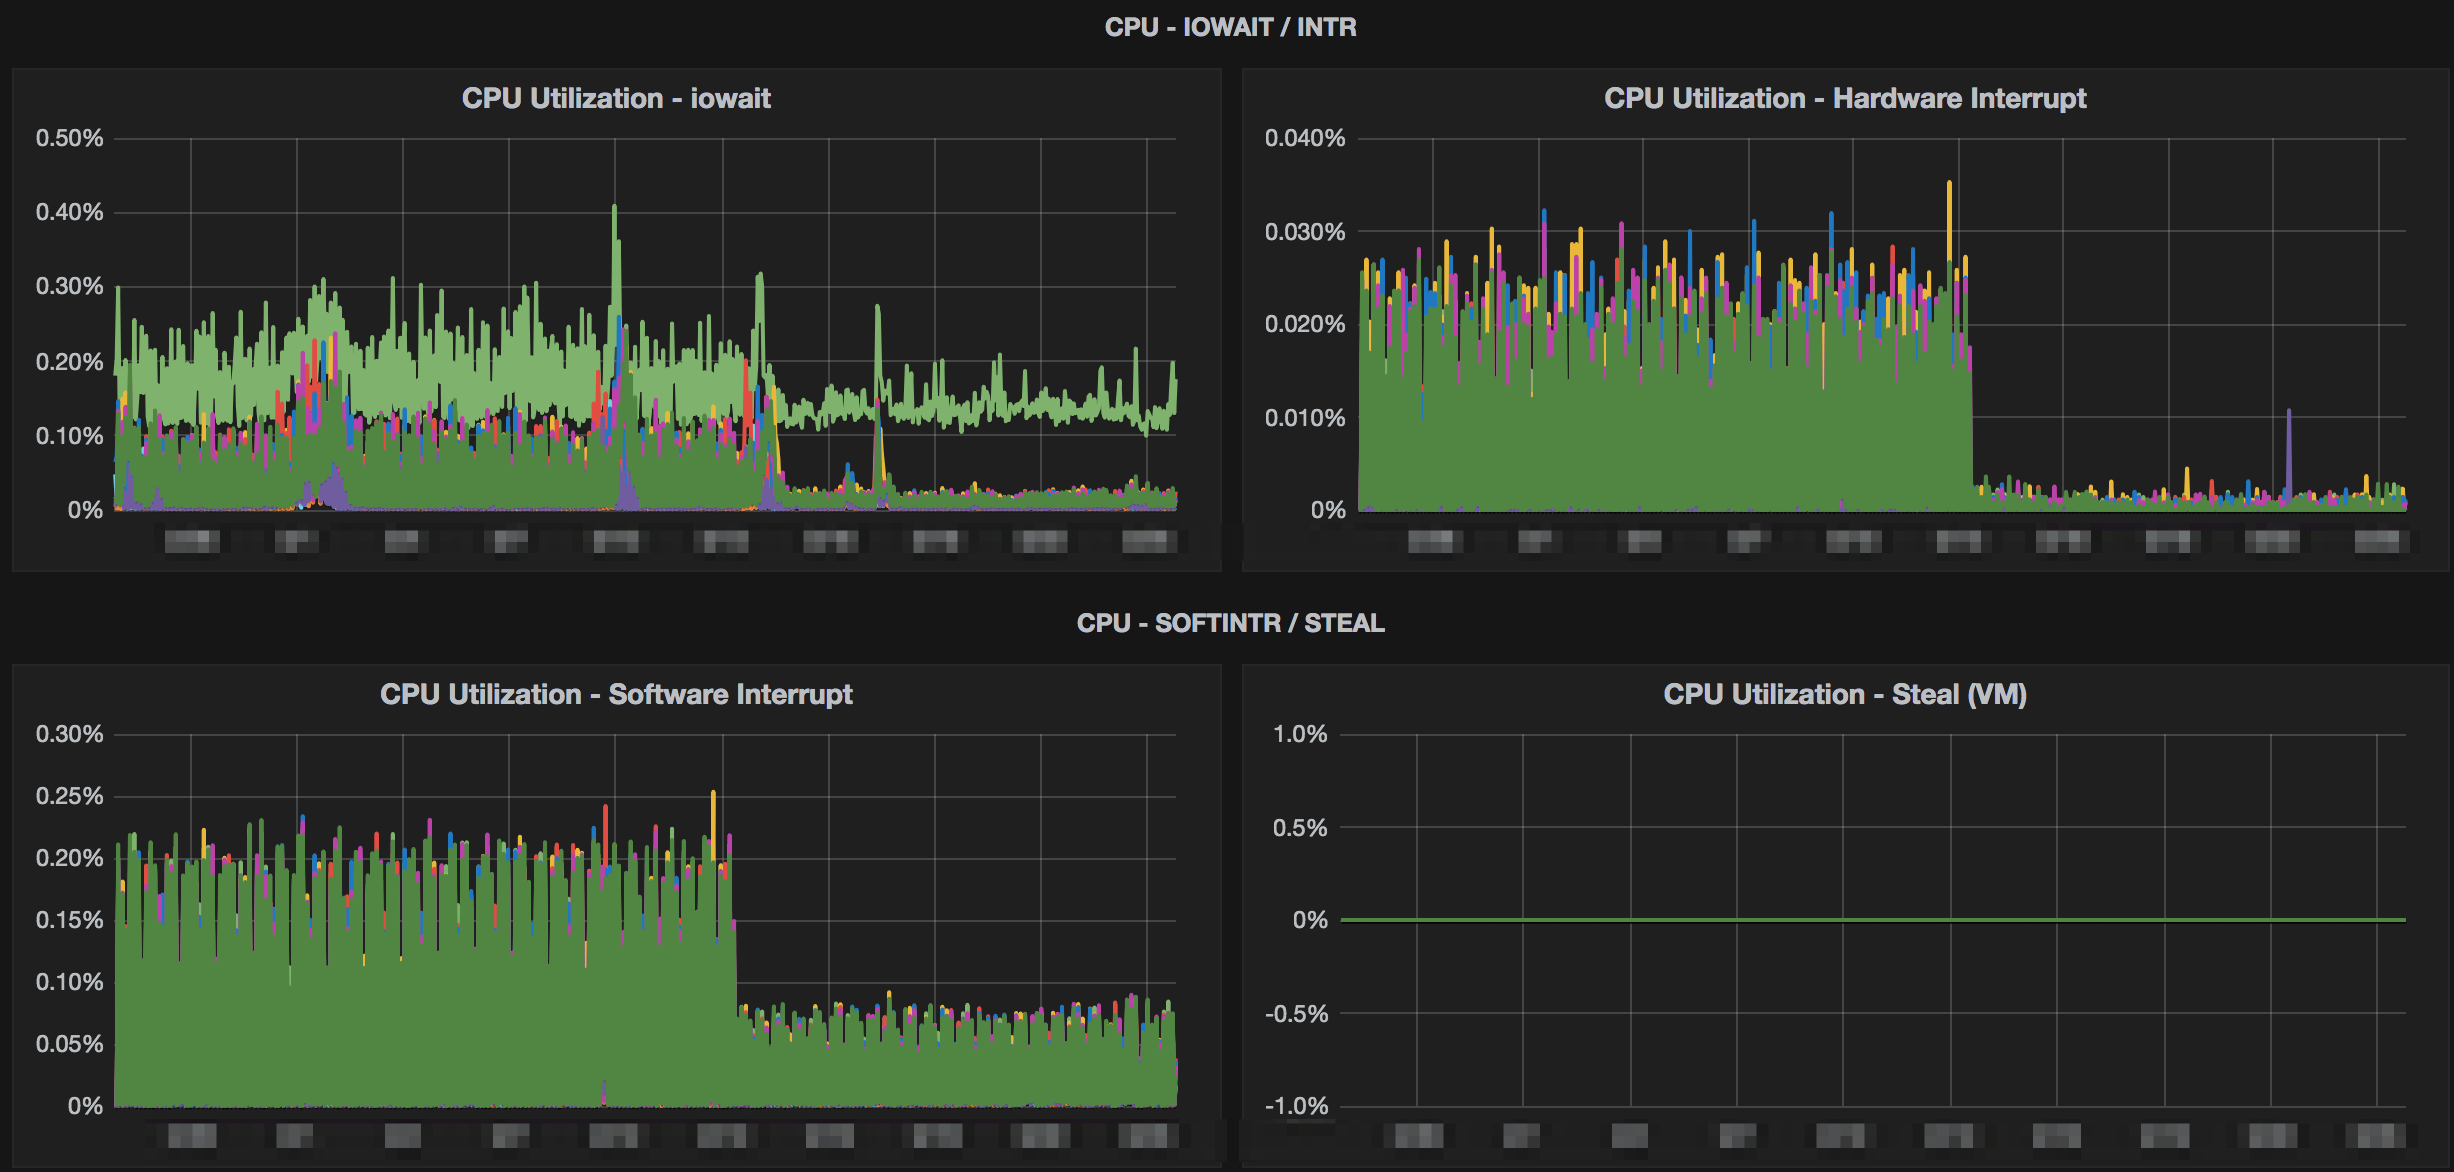The height and width of the screenshot is (1172, 2454).
Task: Click the drop-off edge in Software Interrupt graph
Action: pyautogui.click(x=736, y=960)
